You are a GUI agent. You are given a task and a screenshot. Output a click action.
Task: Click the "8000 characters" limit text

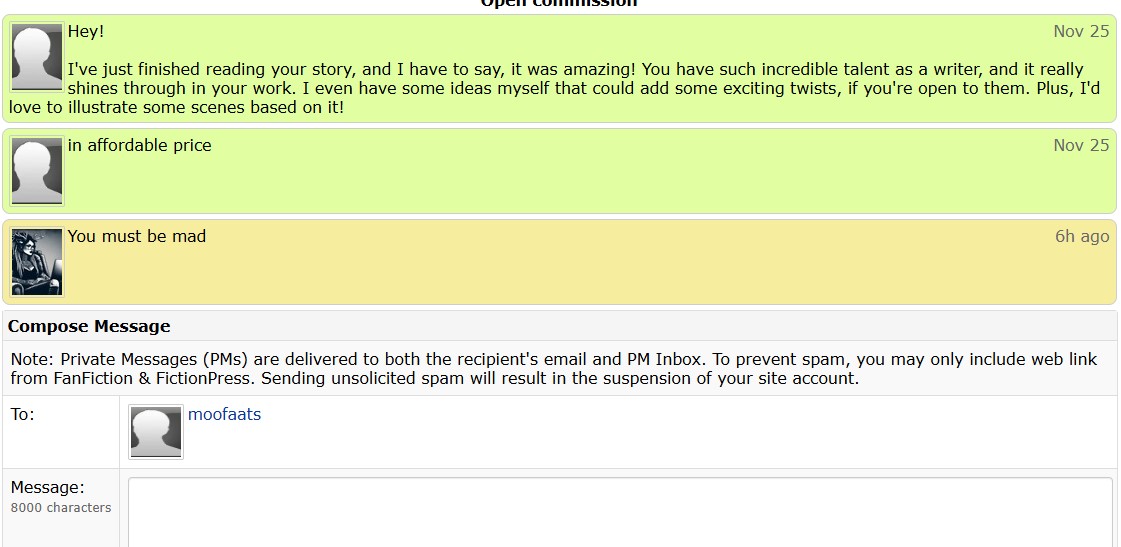click(x=61, y=507)
